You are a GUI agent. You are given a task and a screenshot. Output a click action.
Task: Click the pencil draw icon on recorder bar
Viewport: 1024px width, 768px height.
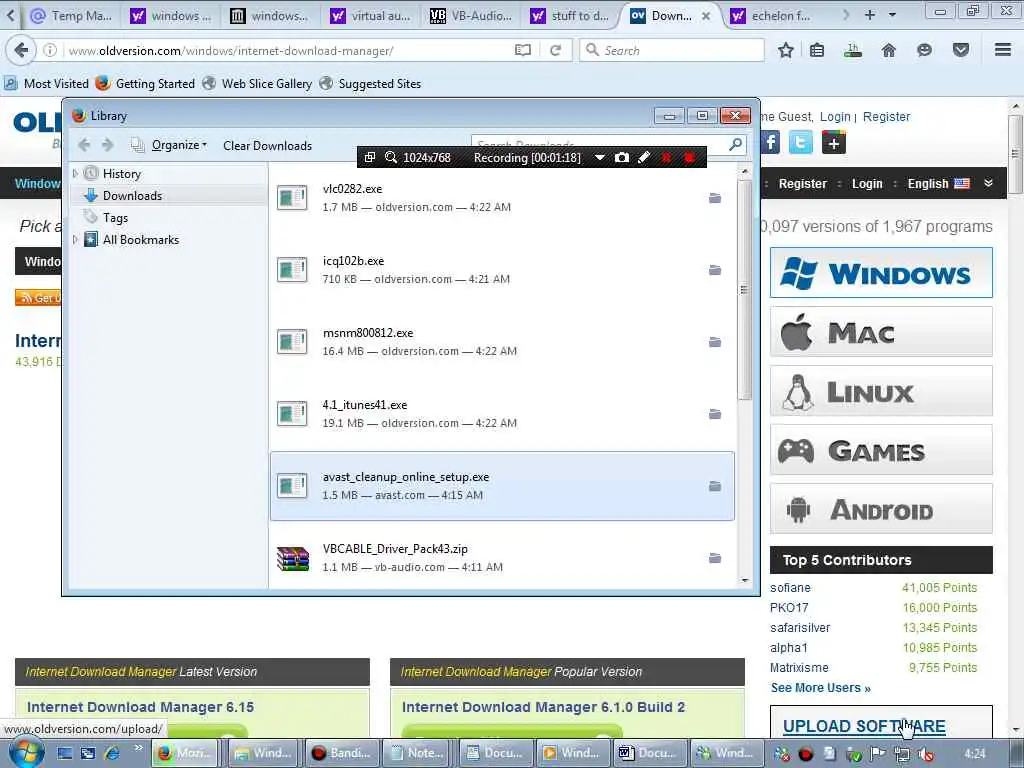tap(644, 157)
